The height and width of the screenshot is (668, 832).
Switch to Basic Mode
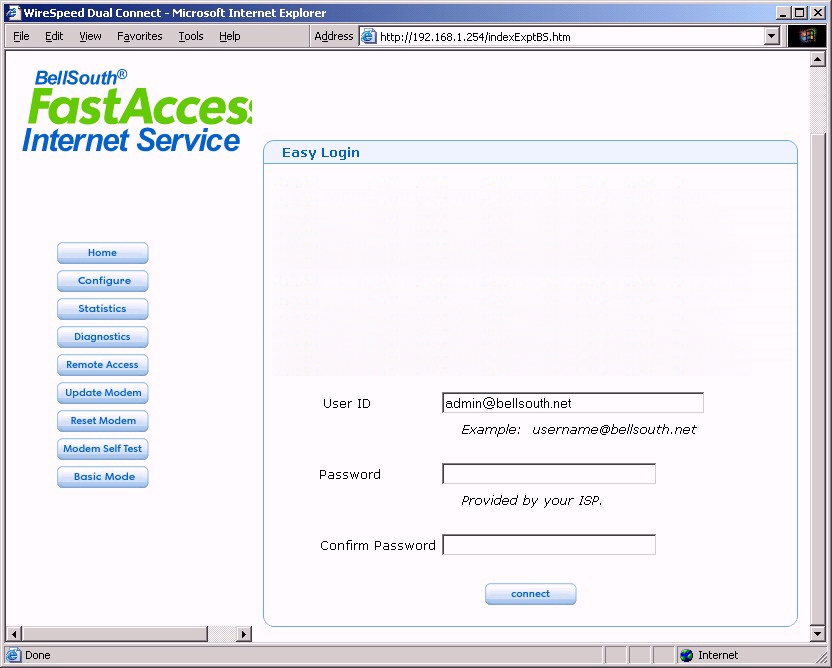pyautogui.click(x=102, y=477)
